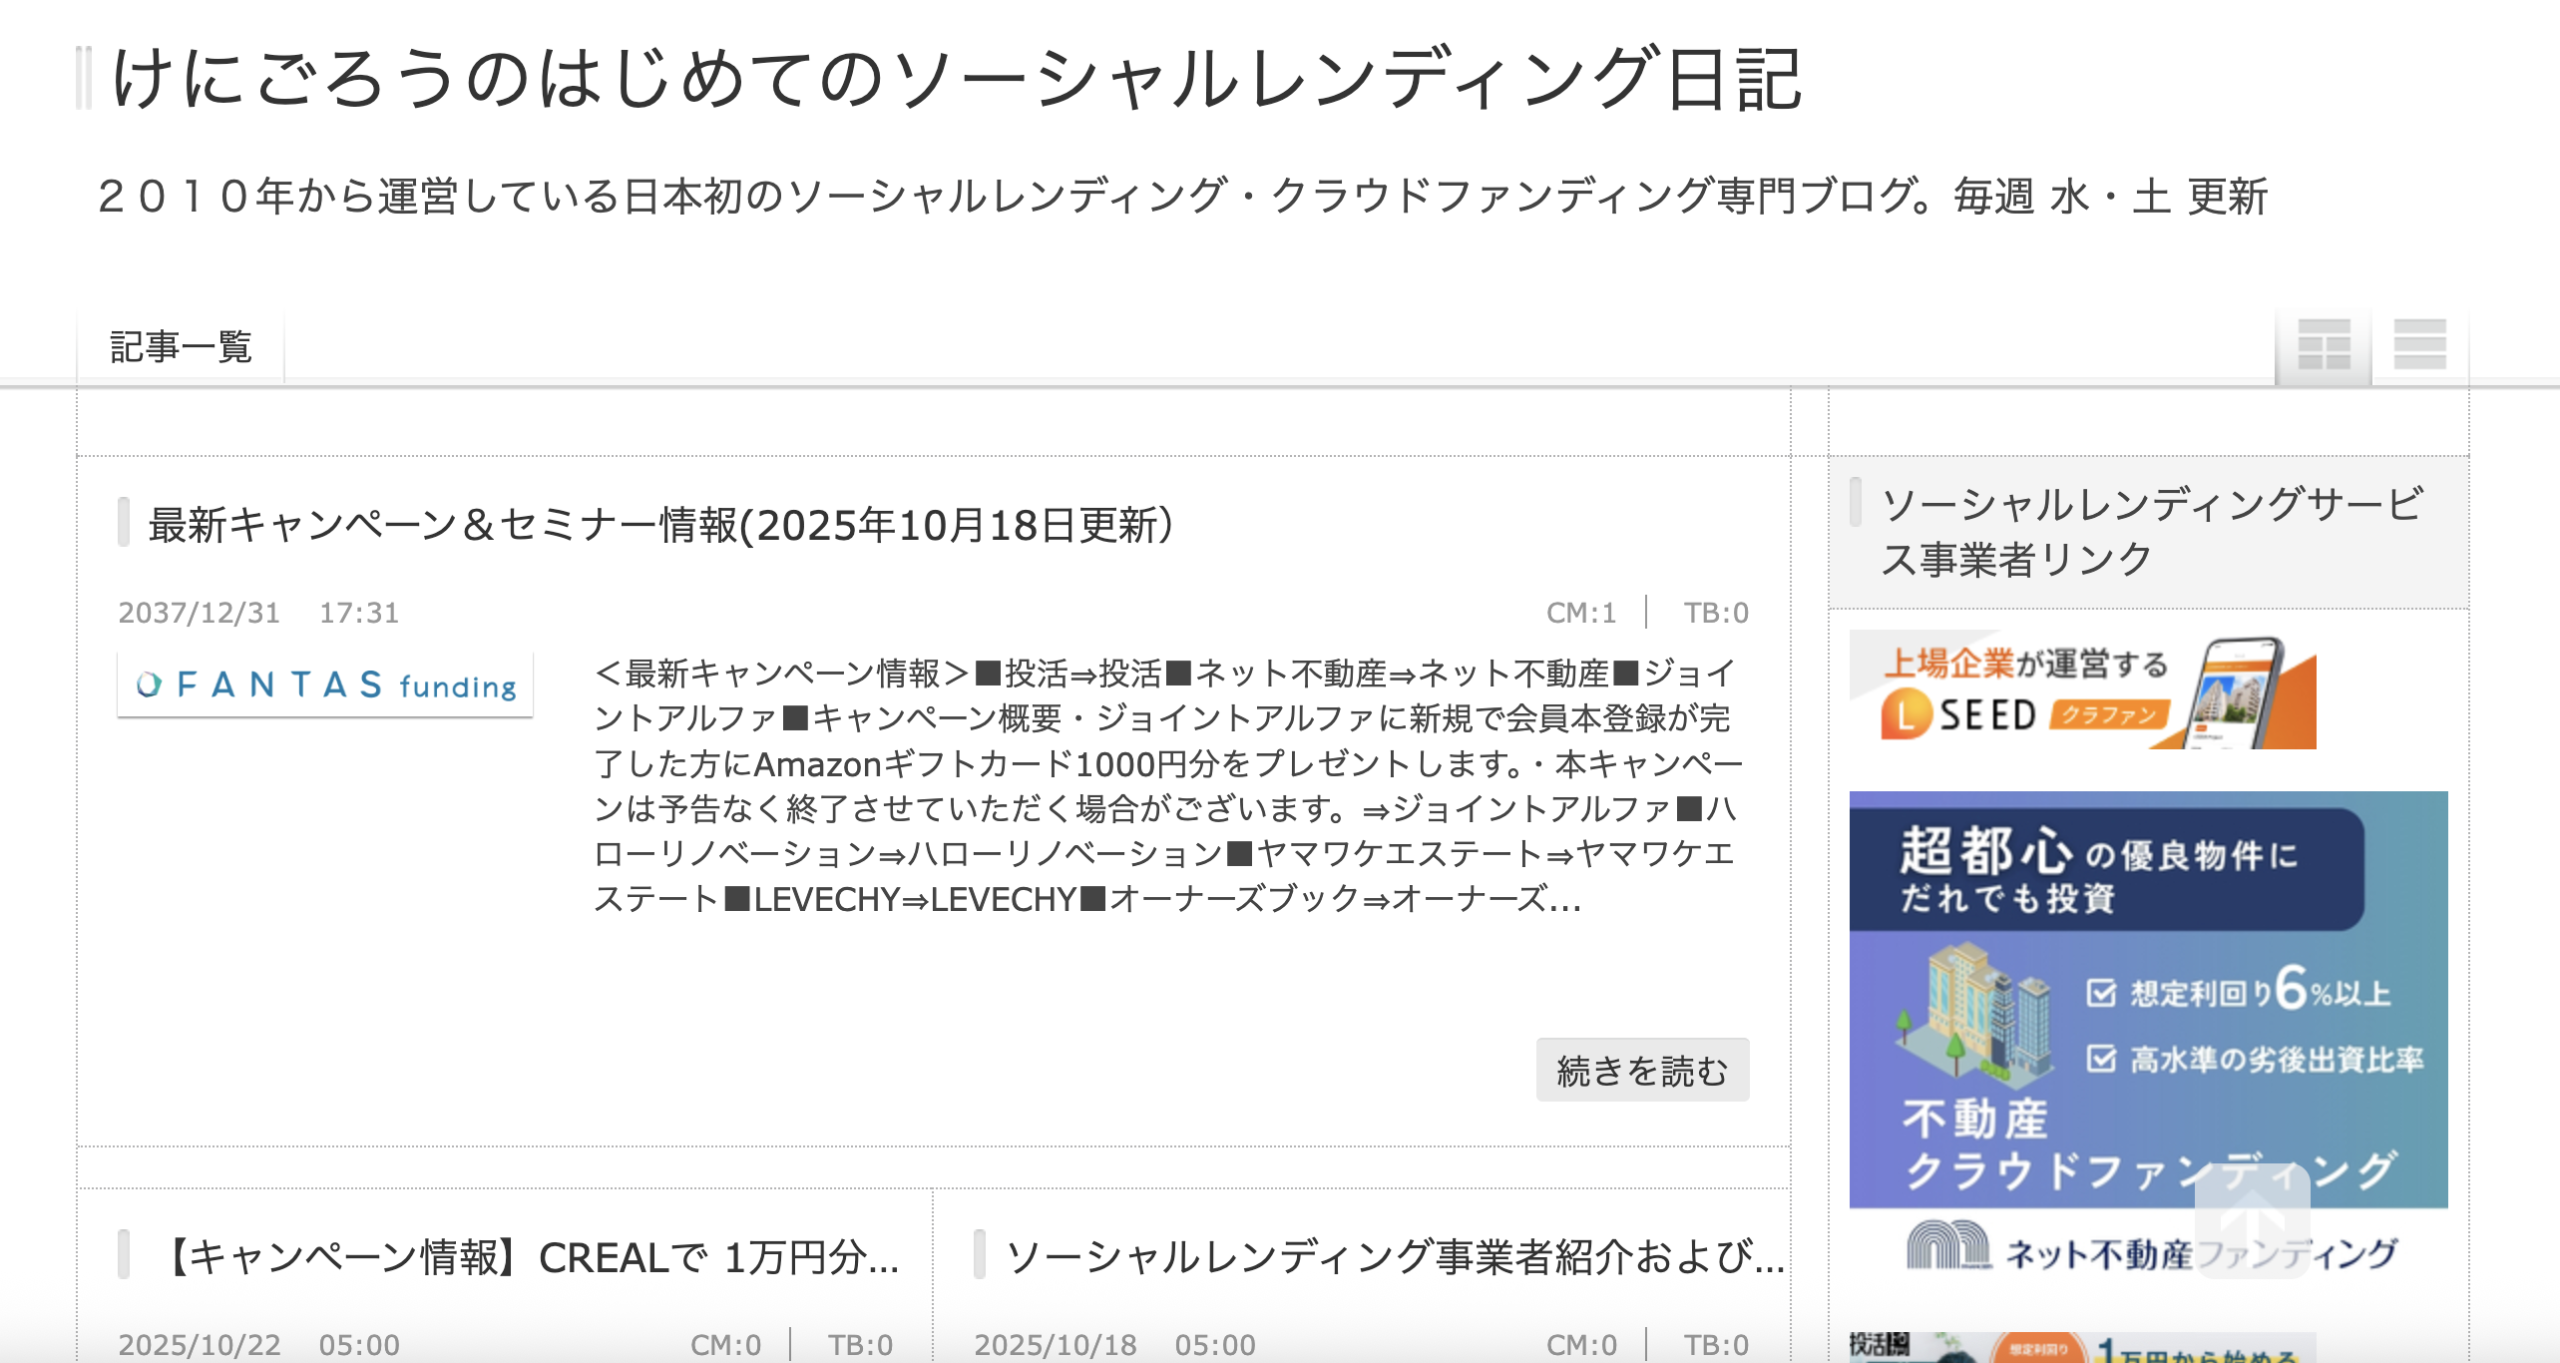
Task: Open the CREALで1万円分 campaign article
Action: coord(532,1257)
